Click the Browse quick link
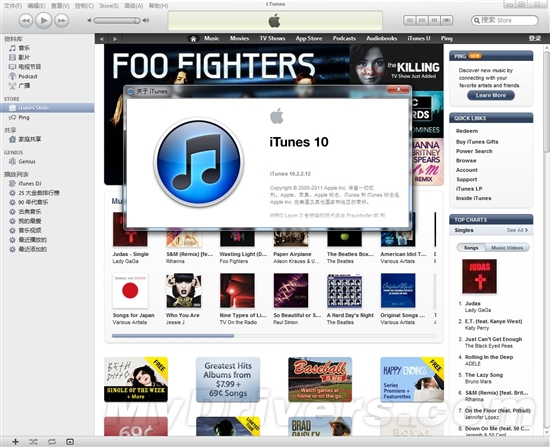The width and height of the screenshot is (550, 447). click(x=466, y=161)
